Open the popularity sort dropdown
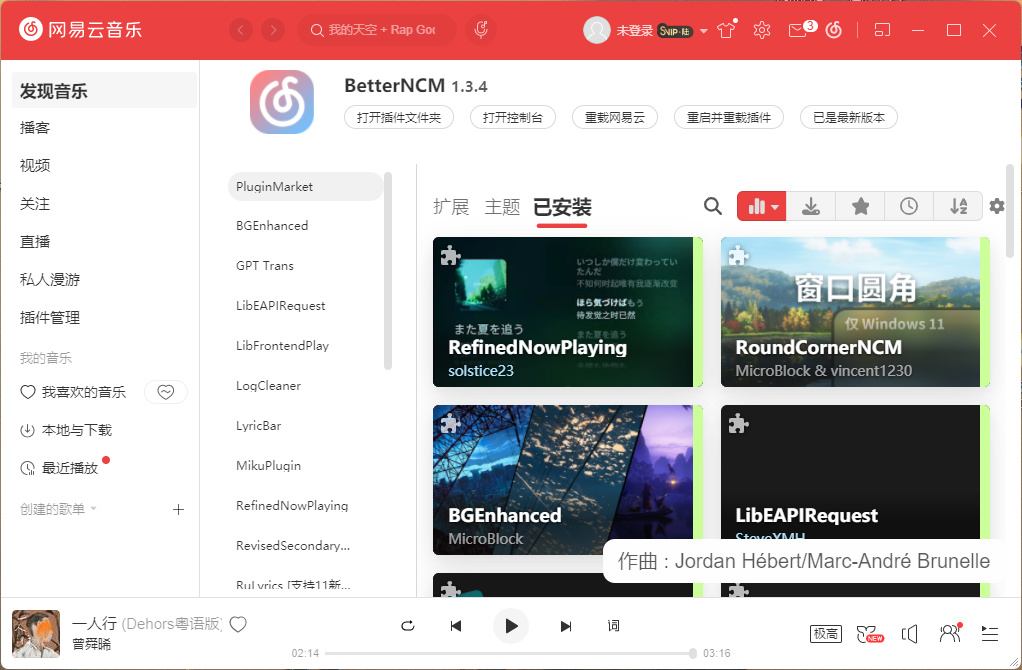The image size is (1022, 670). [x=761, y=207]
